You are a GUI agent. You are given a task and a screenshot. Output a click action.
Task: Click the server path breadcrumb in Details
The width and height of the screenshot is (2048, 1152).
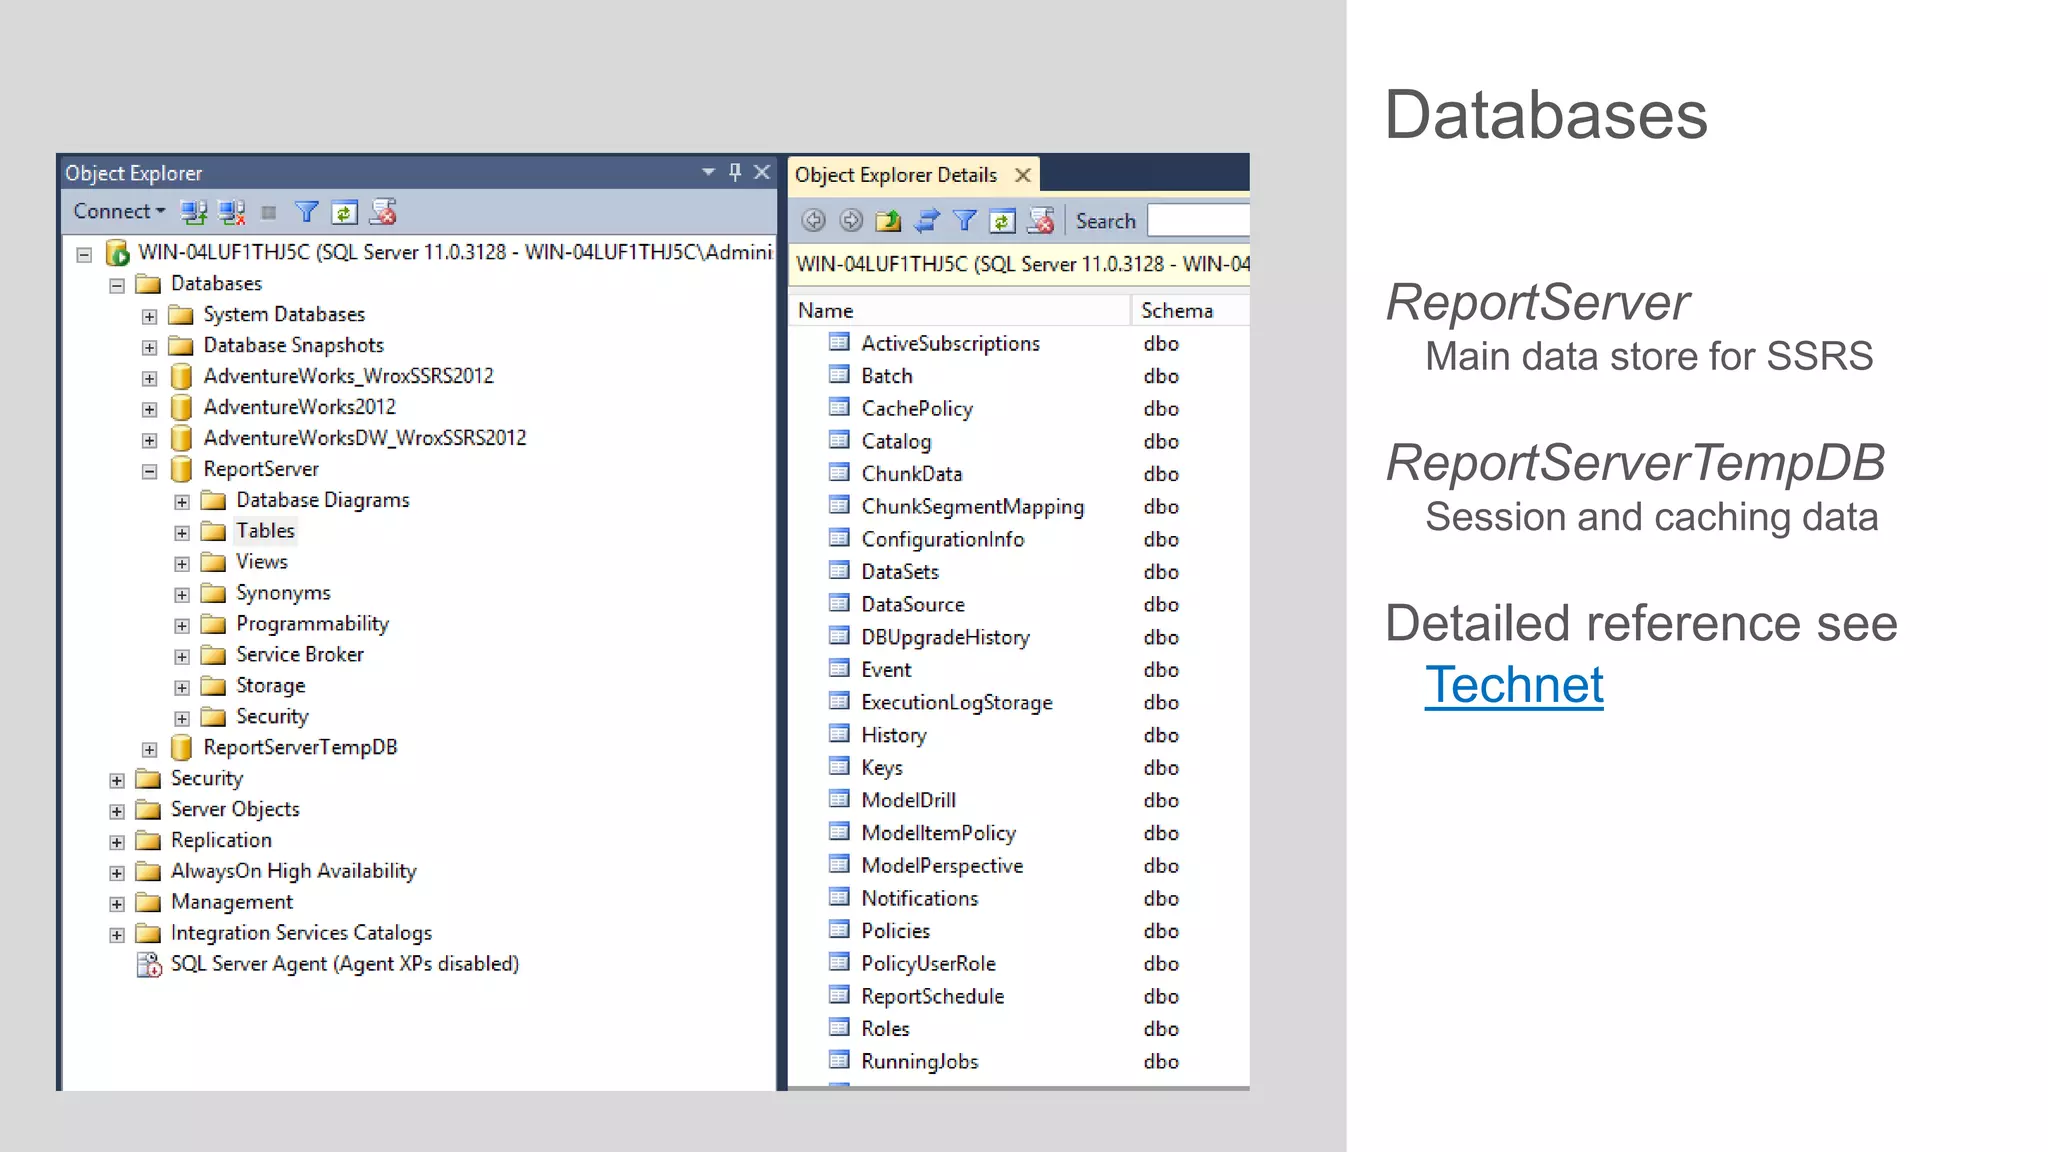tap(1021, 264)
